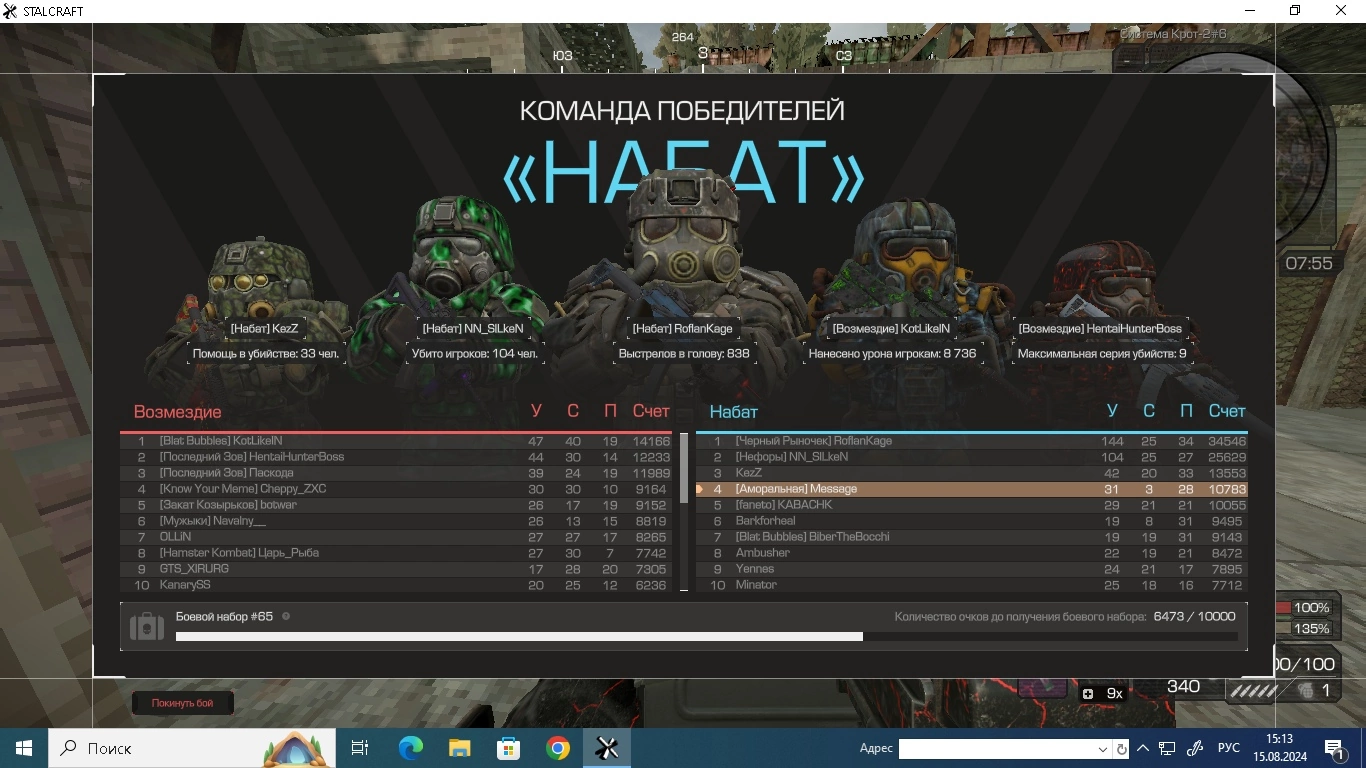This screenshot has height=768, width=1366.
Task: Click the [Возмездие] HentaiHunterBoss character label
Action: [1100, 328]
